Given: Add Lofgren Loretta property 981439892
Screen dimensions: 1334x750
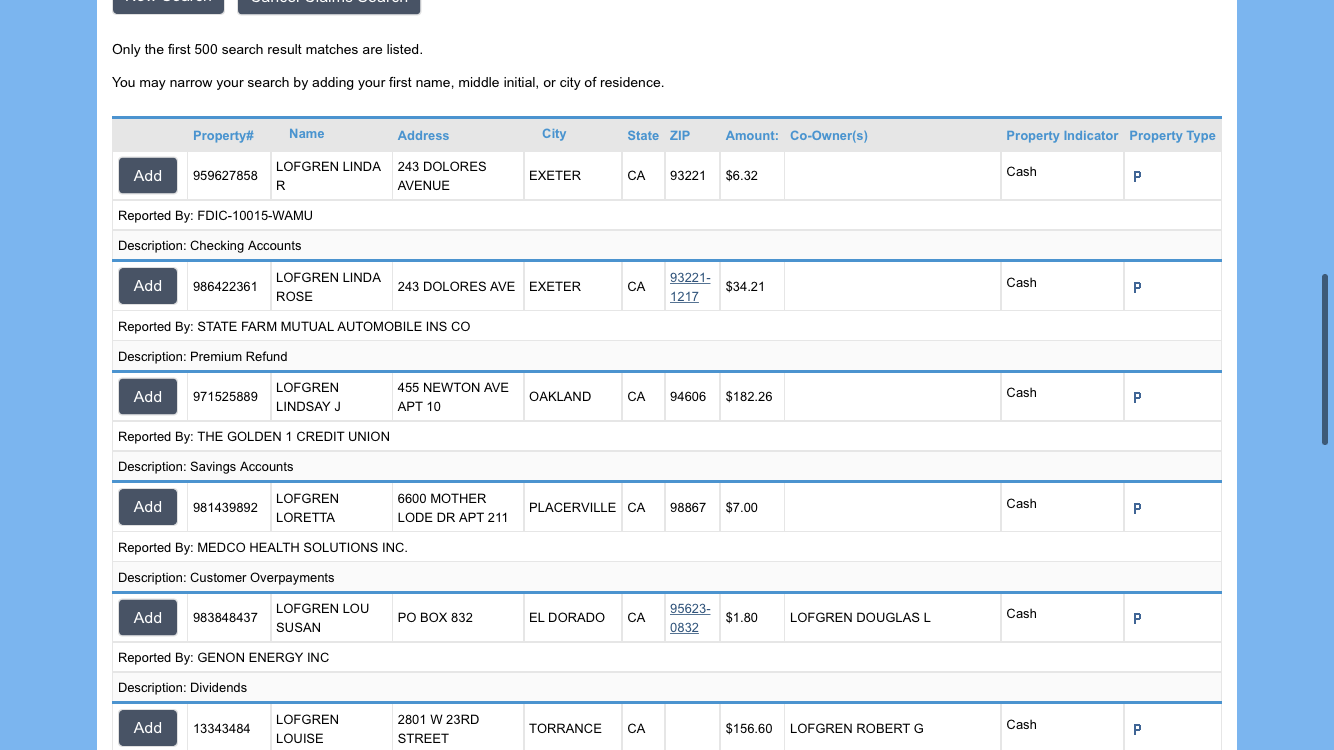Looking at the screenshot, I should (148, 507).
